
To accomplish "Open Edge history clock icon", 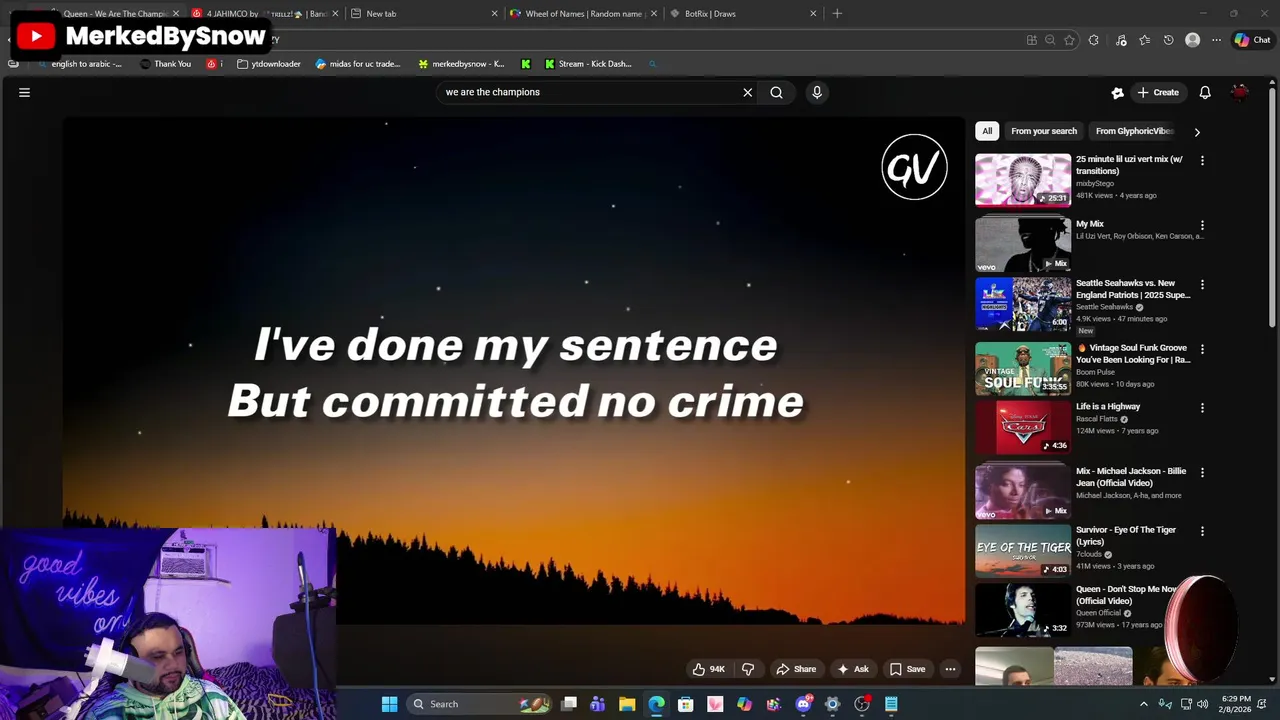I will [1168, 40].
